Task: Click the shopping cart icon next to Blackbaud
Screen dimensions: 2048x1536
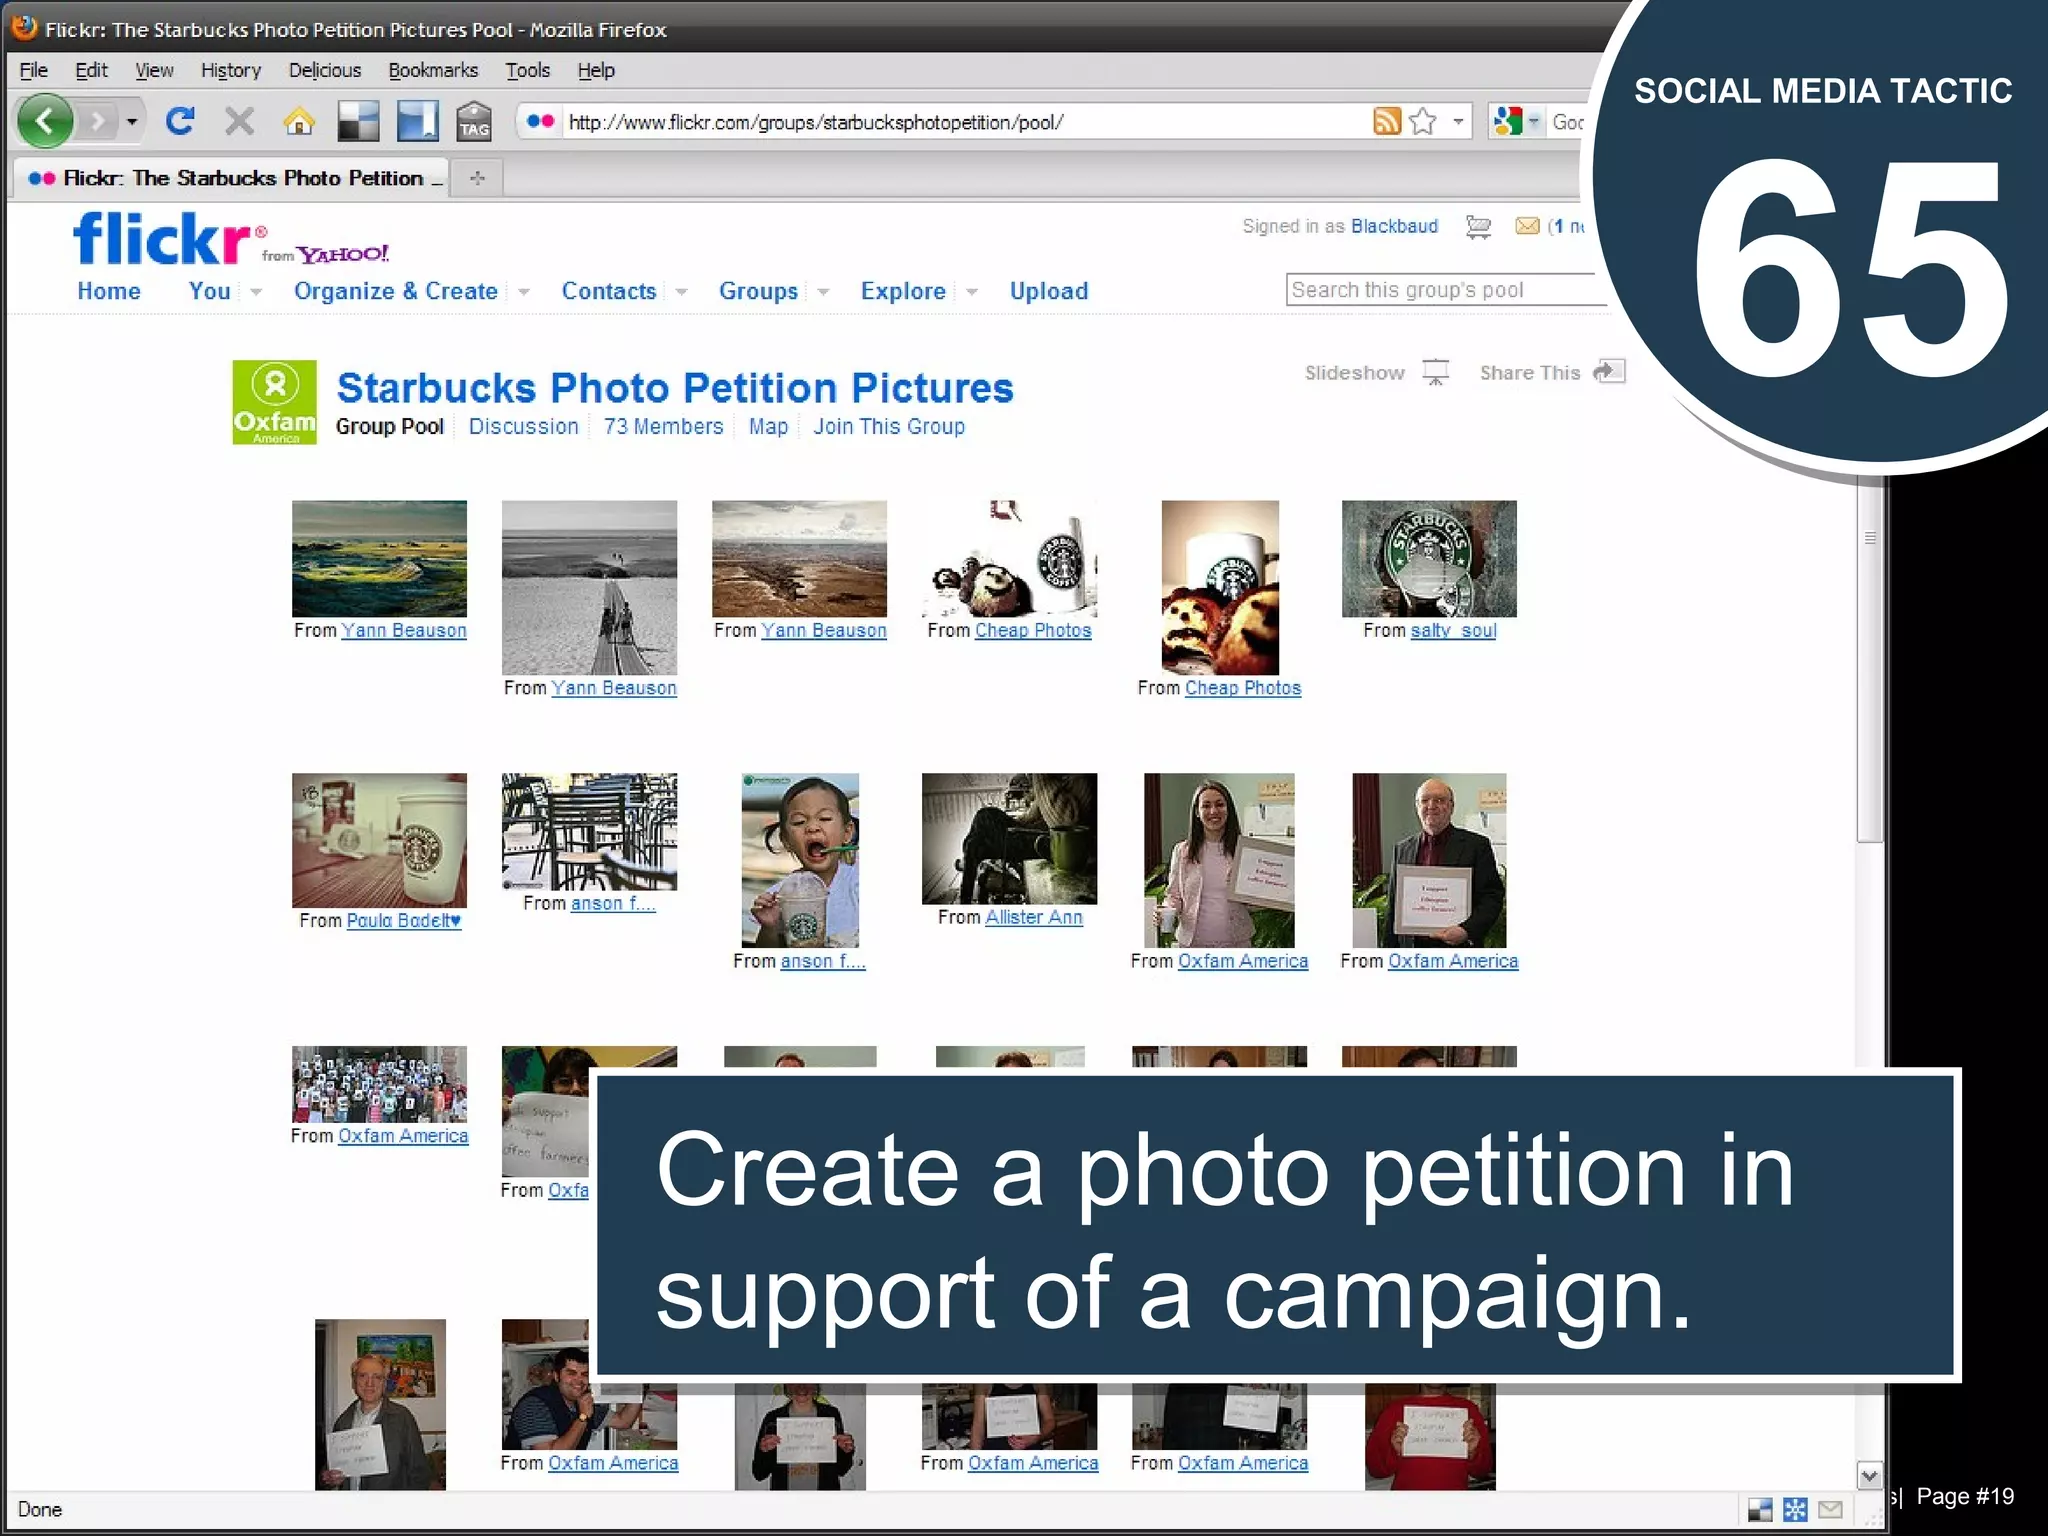Action: (x=1478, y=227)
